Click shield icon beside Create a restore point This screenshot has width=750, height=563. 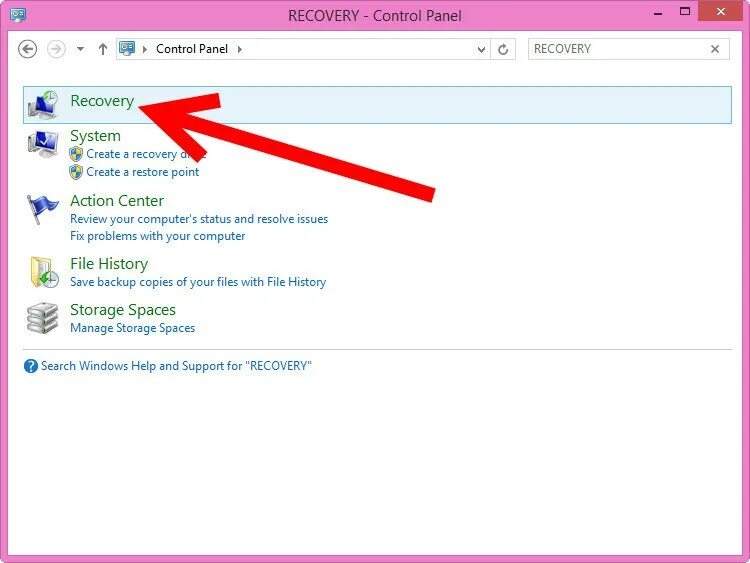tap(76, 172)
